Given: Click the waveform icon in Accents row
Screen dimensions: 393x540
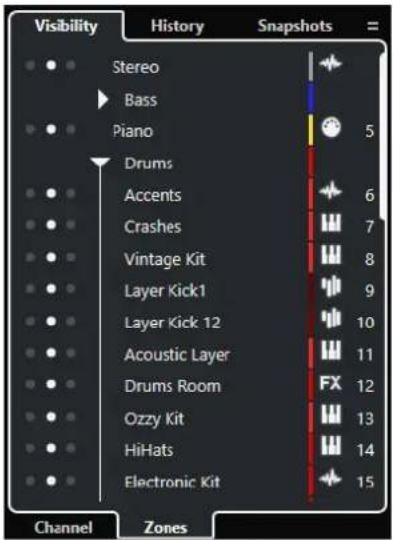Looking at the screenshot, I should pos(330,191).
